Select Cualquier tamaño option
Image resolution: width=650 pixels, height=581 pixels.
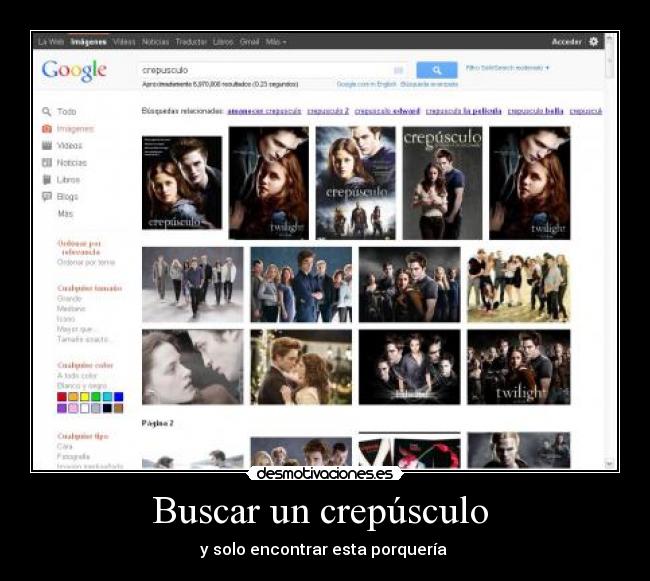(90, 288)
